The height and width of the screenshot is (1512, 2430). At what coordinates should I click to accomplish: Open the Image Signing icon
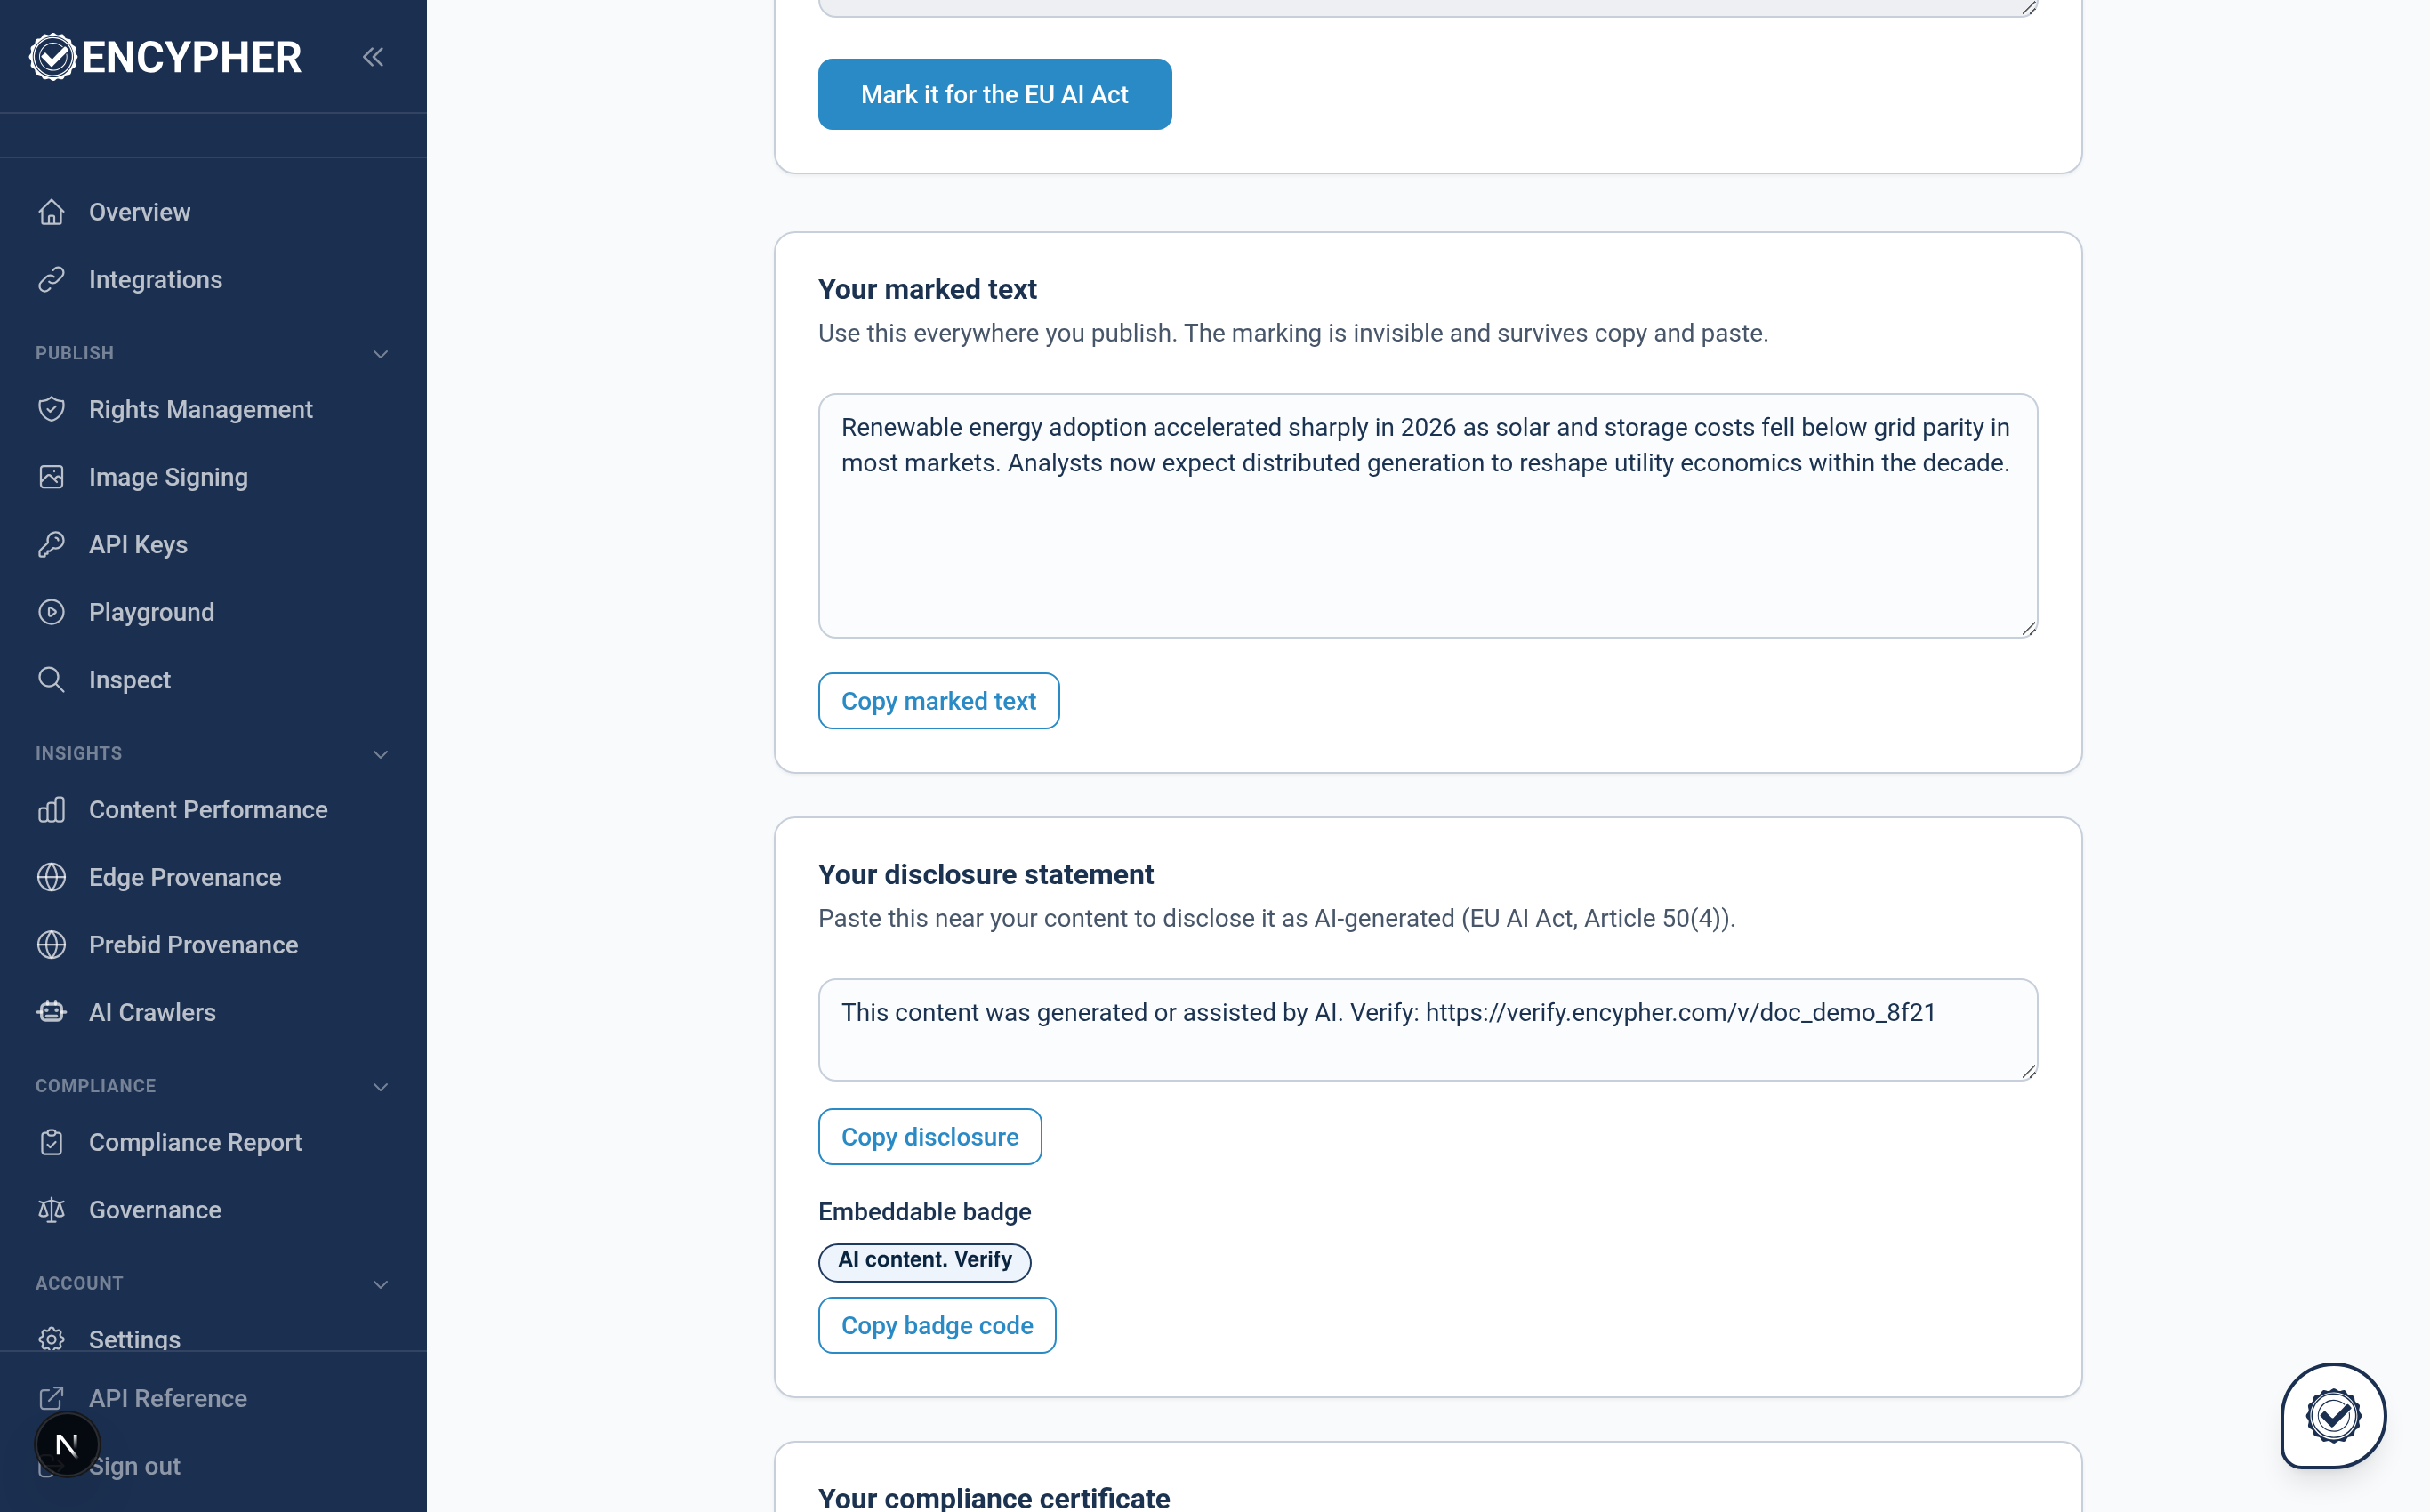point(52,477)
